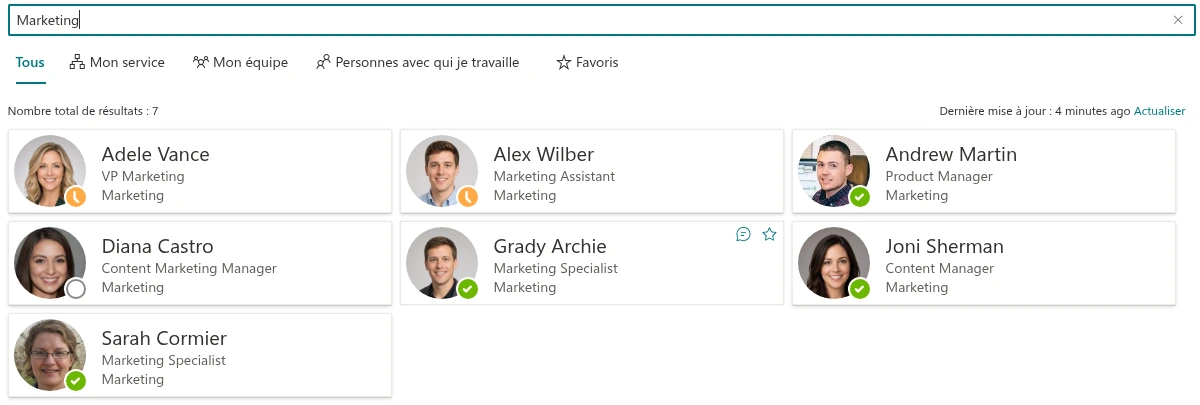This screenshot has width=1200, height=405.
Task: Open Sarah Cormier's profile photo
Action: 50,355
